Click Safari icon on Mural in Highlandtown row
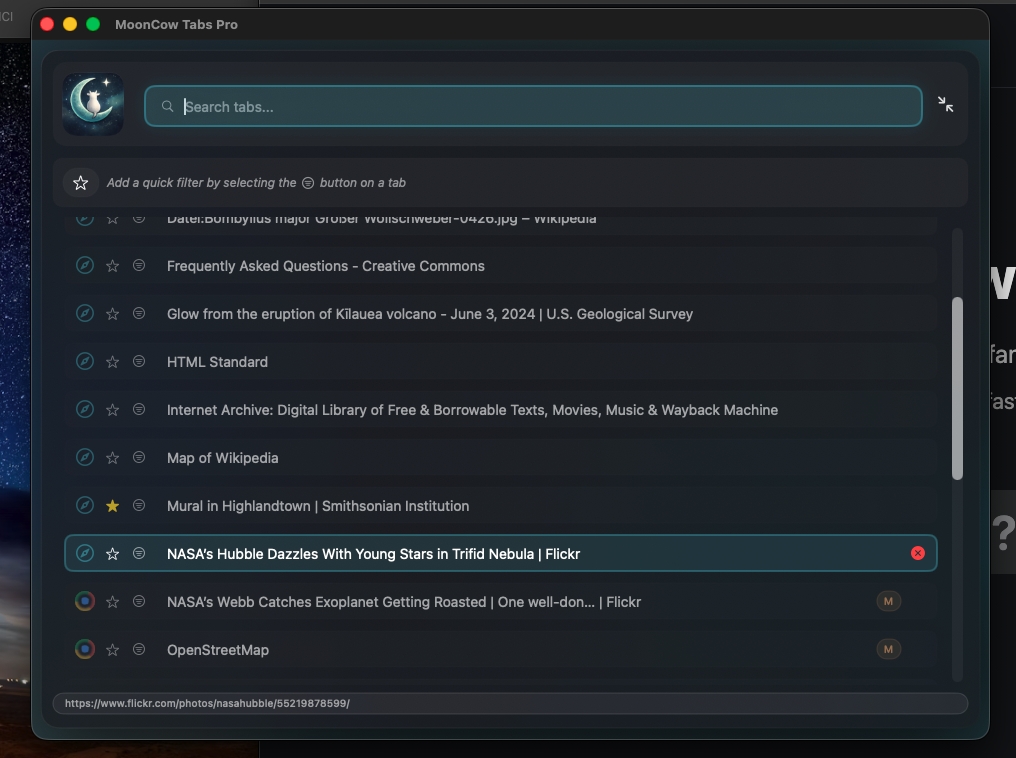Screen dimensions: 1016x758 pyautogui.click(x=85, y=505)
